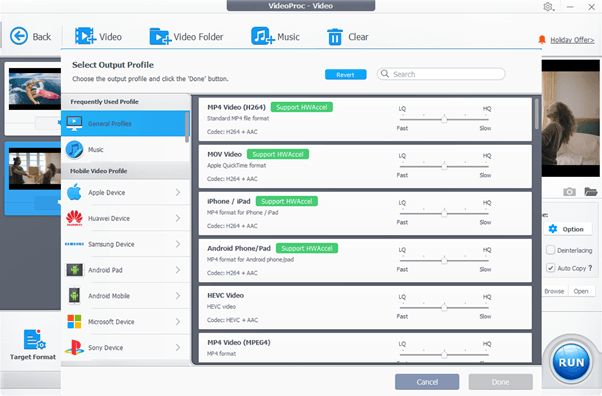Click the profile list vertical scrollbar
This screenshot has height=396, width=602.
pos(536,114)
